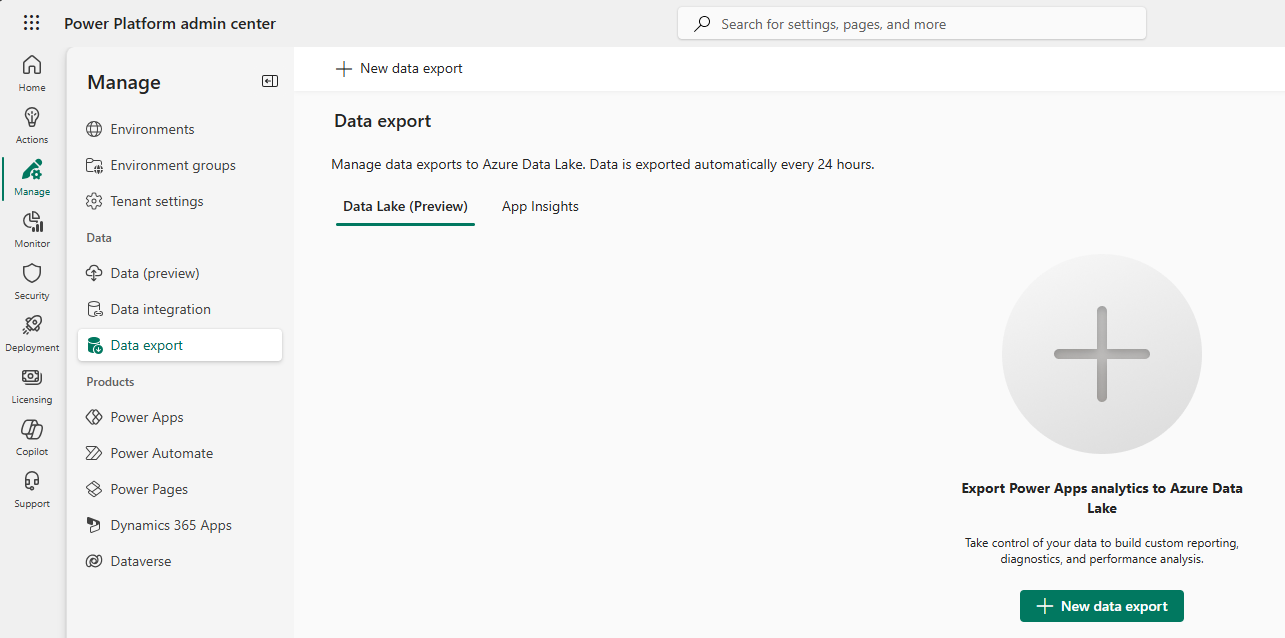Go to Home in left rail

pos(32,73)
